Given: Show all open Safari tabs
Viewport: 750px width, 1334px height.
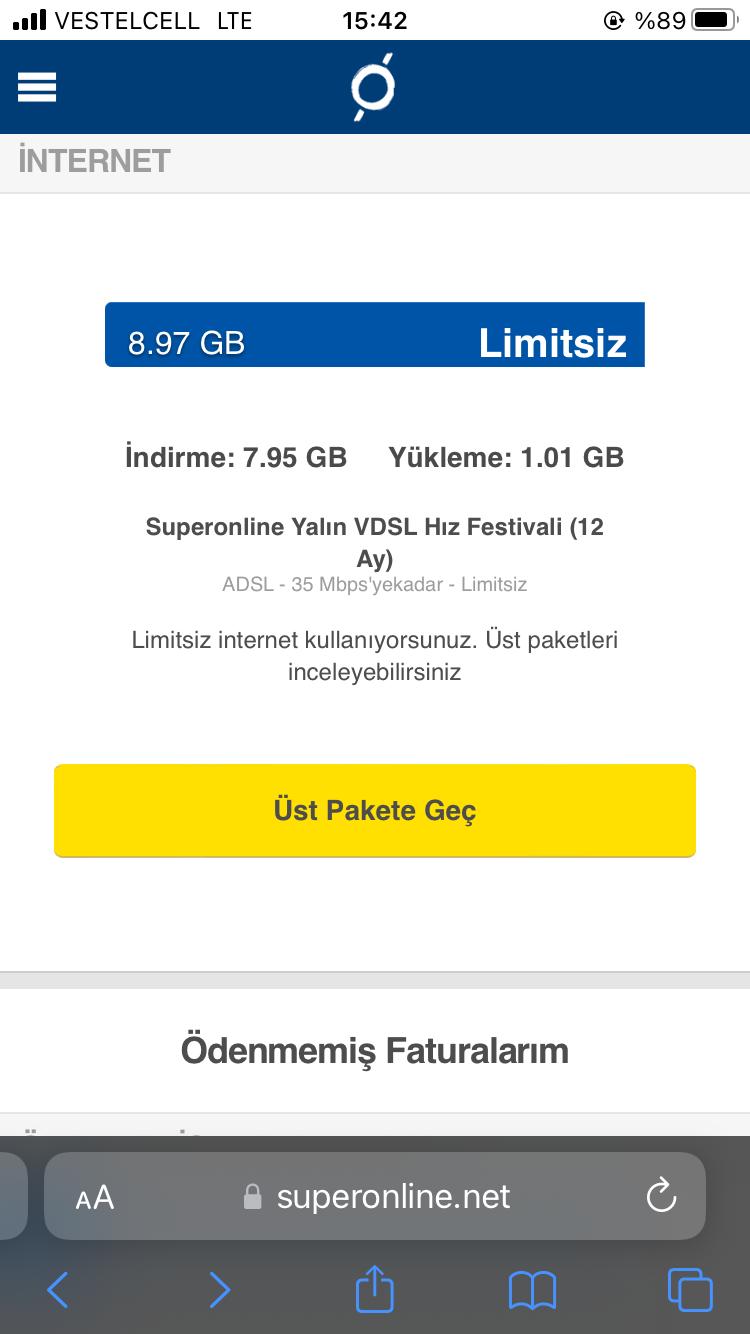Looking at the screenshot, I should point(690,1290).
